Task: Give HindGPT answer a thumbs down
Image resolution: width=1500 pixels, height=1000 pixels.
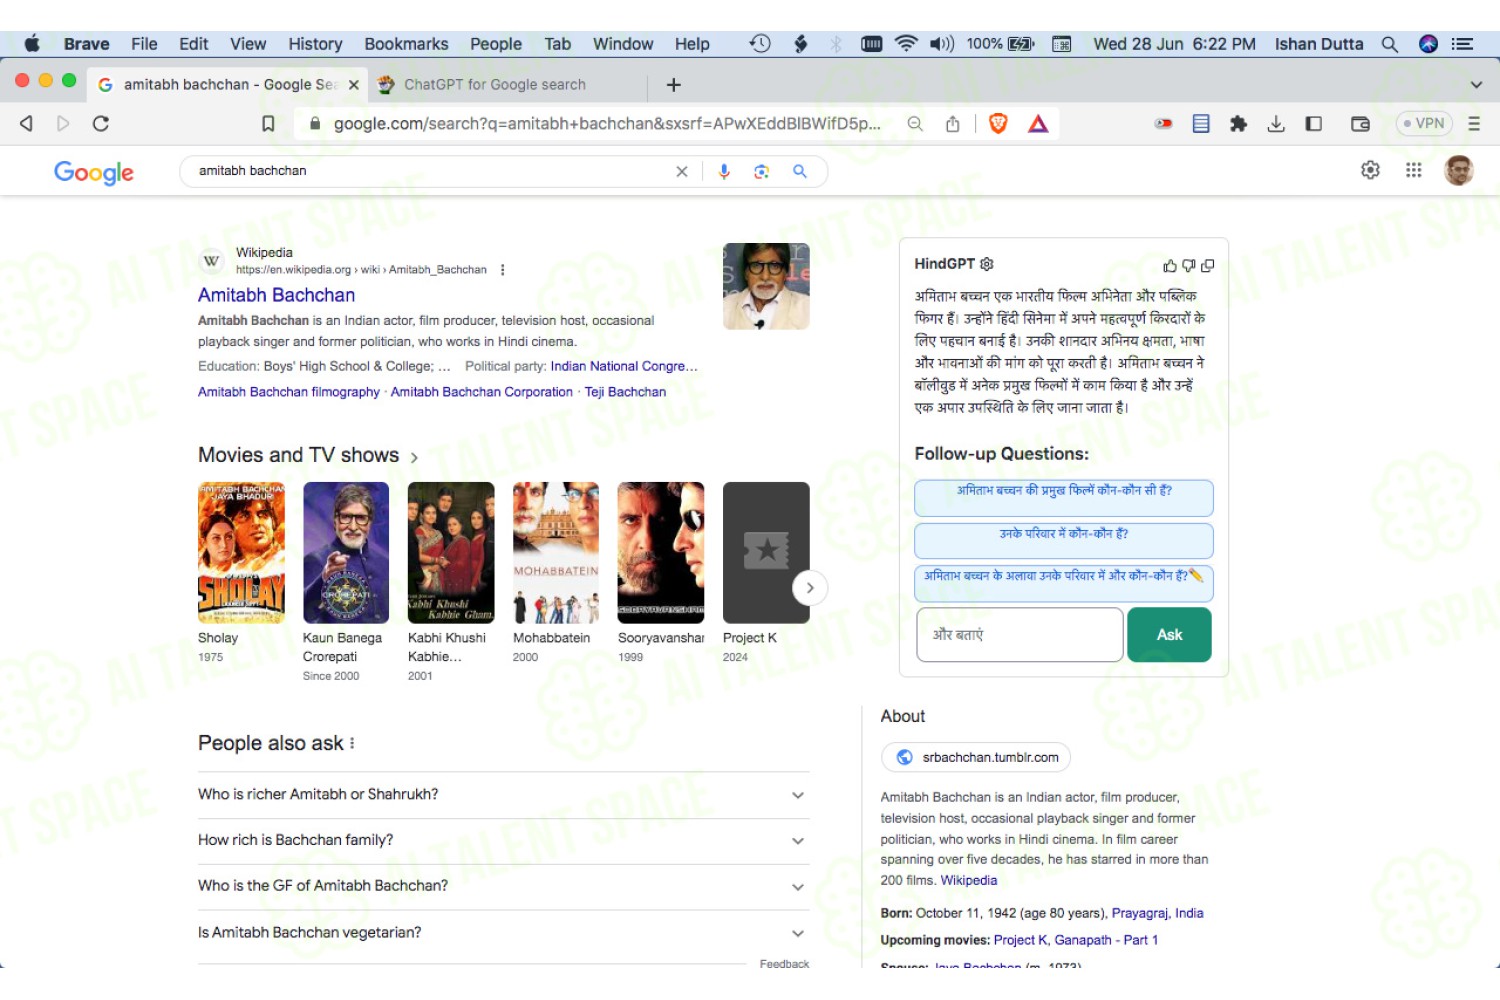Action: click(x=1189, y=266)
